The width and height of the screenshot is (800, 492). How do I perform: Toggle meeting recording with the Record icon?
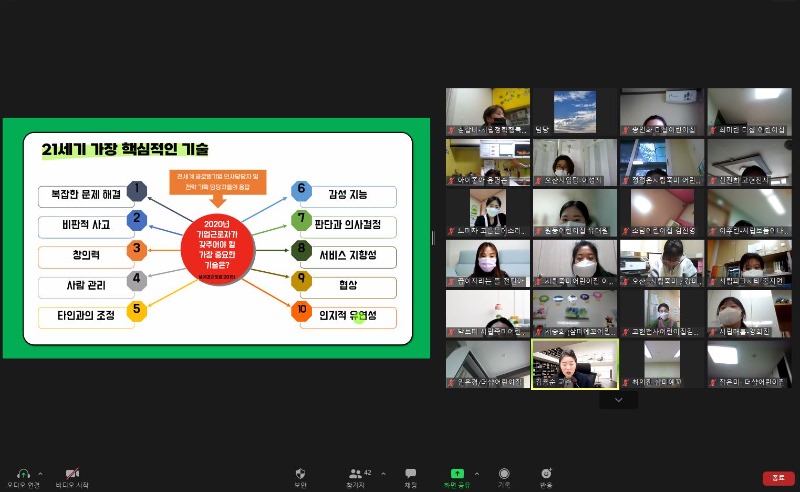[x=504, y=473]
